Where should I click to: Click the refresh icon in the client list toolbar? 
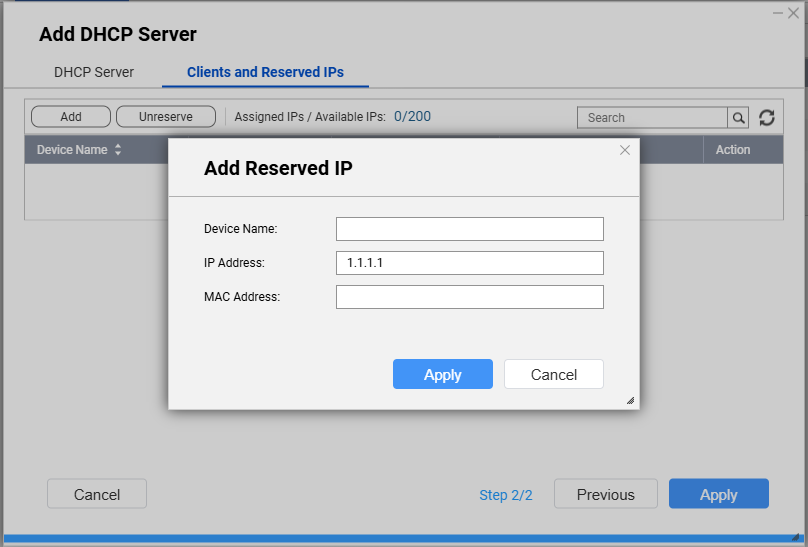click(x=767, y=118)
